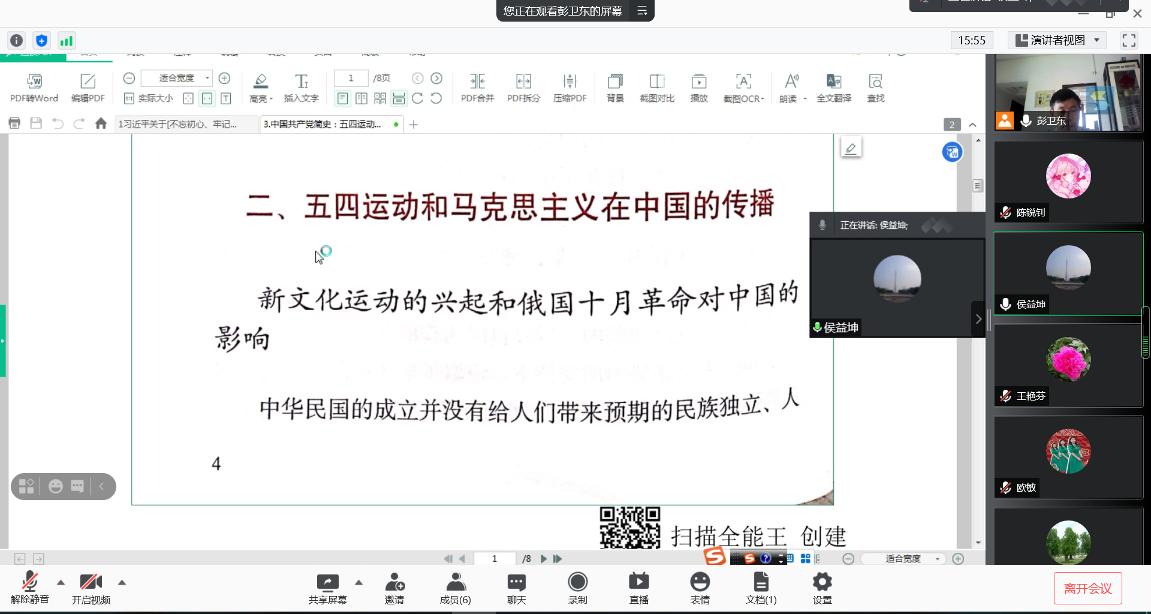Click the page number field in toolbar
This screenshot has height=614, width=1151.
[x=351, y=78]
